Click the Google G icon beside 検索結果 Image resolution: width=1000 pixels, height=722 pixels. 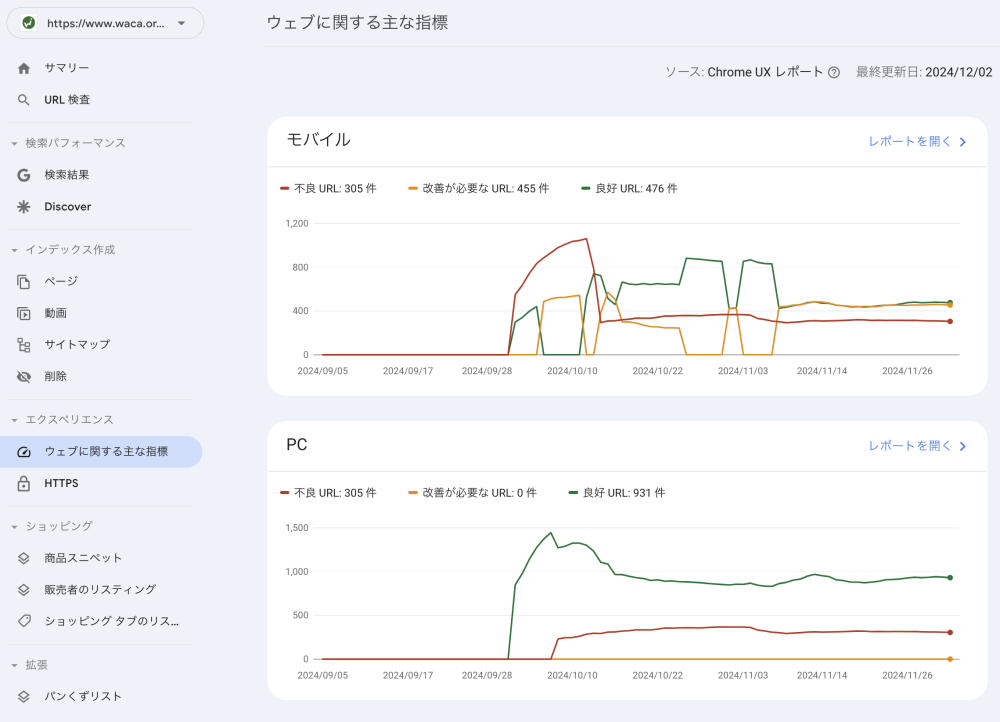(x=24, y=175)
